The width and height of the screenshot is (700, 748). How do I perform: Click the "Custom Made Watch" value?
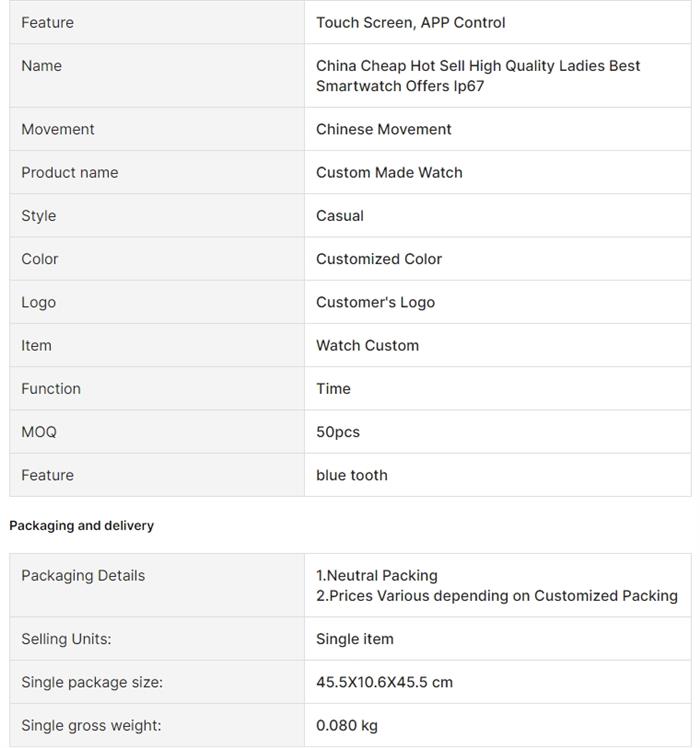389,172
